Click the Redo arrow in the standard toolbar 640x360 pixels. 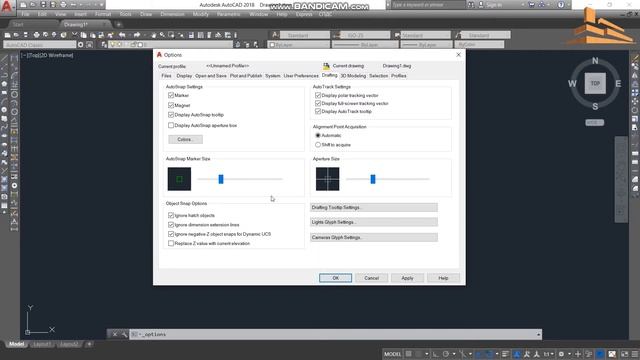coord(137,35)
